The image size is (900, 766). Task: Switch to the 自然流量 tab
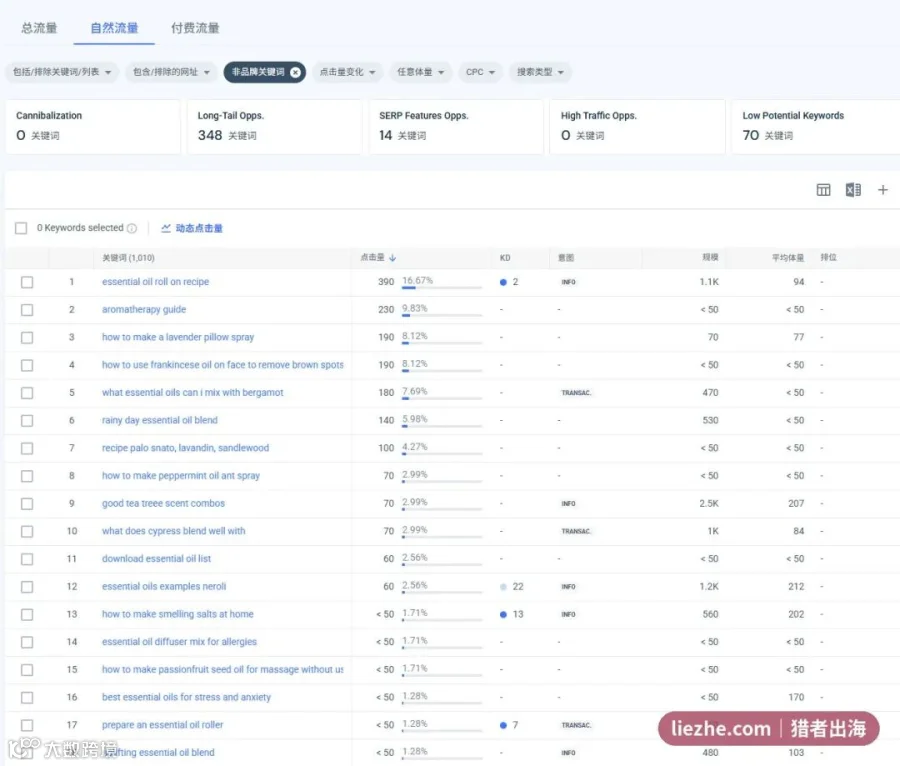114,28
